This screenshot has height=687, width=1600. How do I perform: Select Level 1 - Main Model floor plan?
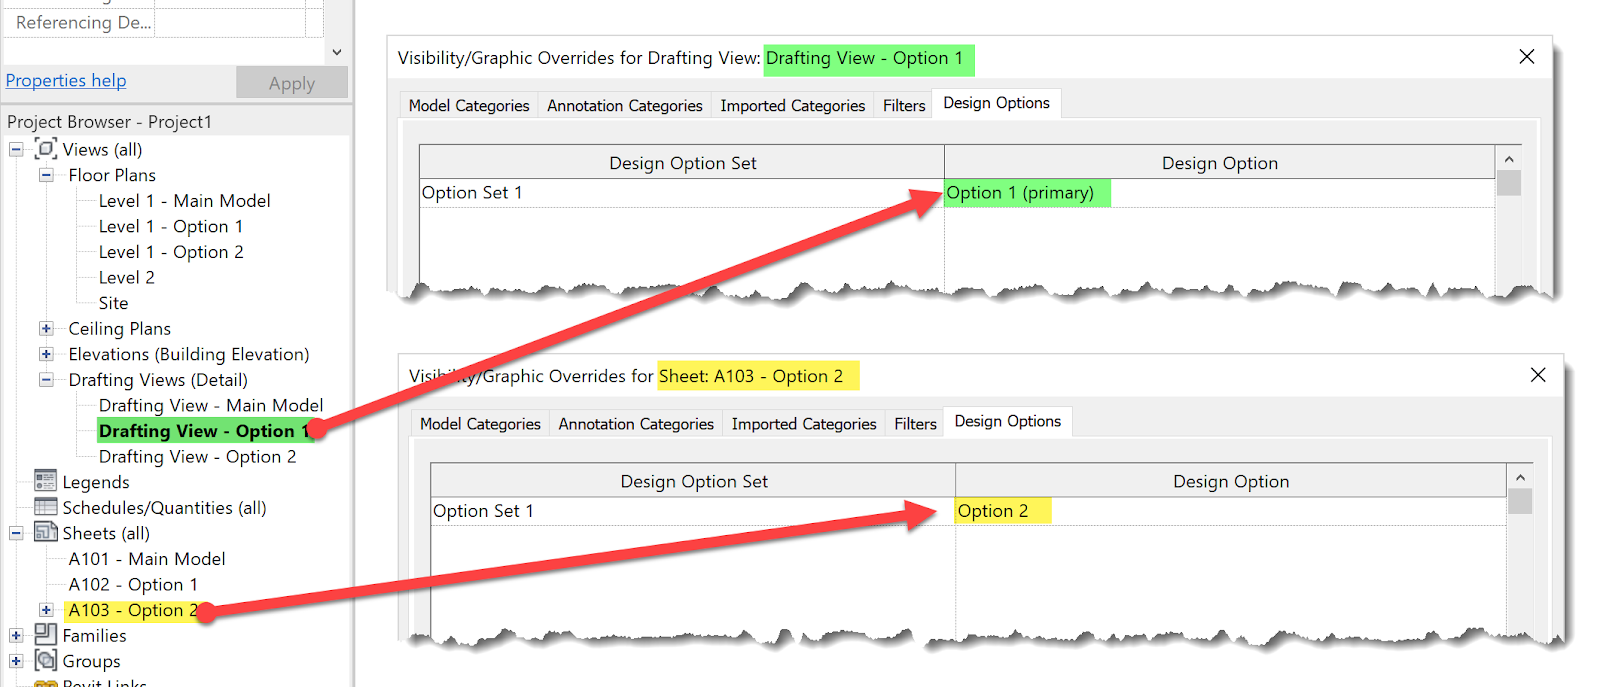[184, 201]
